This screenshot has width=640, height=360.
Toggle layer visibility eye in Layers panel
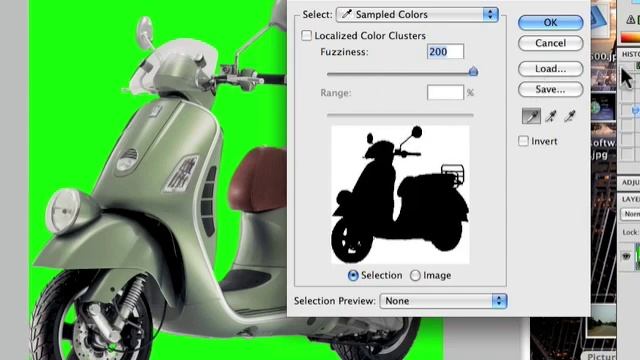(627, 256)
